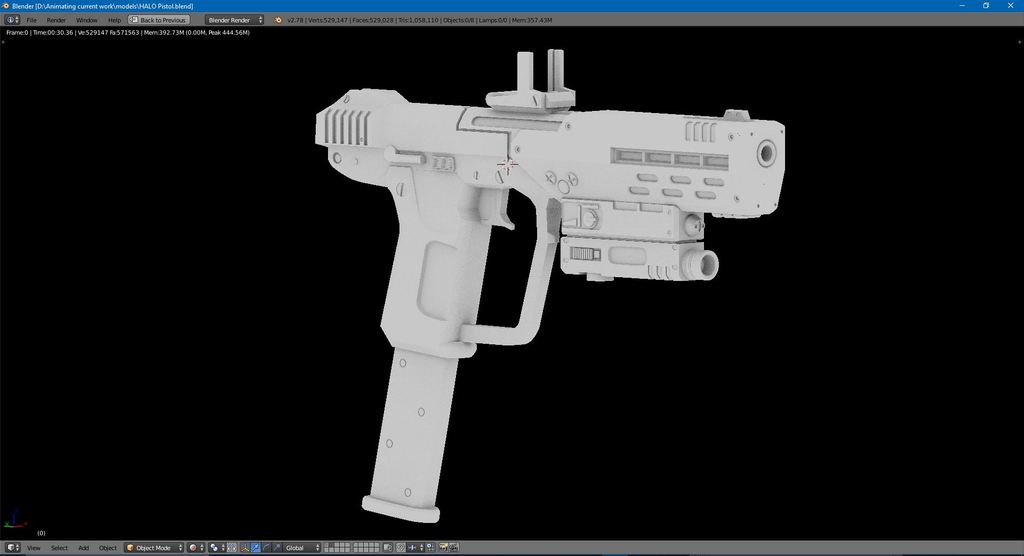Image resolution: width=1024 pixels, height=556 pixels.
Task: Enable the rotate manipulator arc
Action: click(x=266, y=548)
